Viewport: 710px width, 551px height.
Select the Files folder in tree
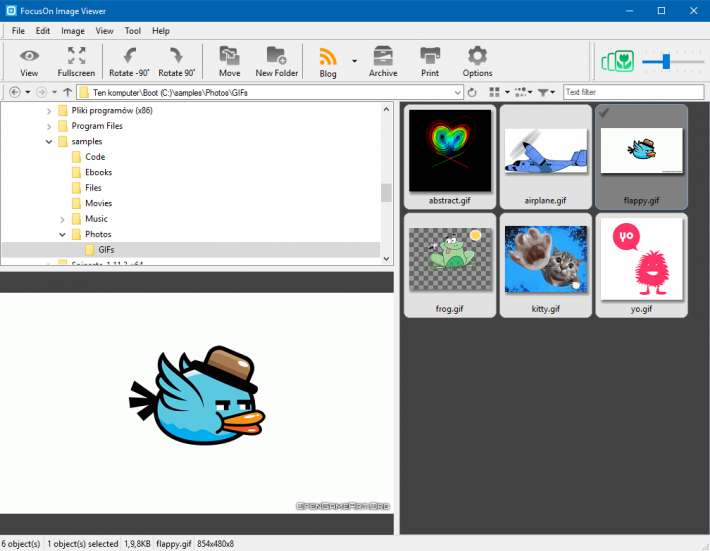(93, 187)
